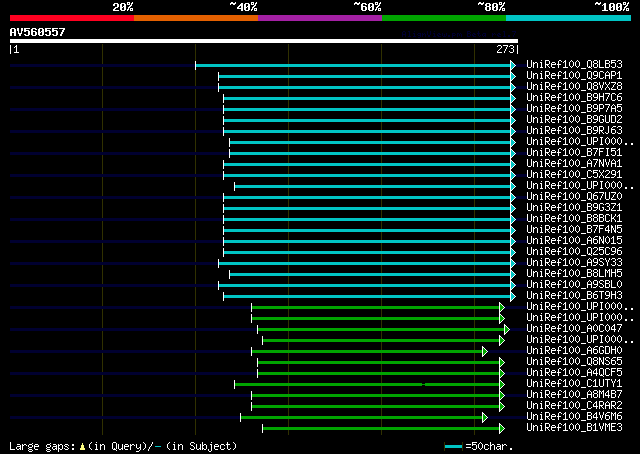Click the cyan arrowhead ending the B6T9H3 alignment
The image size is (640, 454).
pyautogui.click(x=513, y=297)
